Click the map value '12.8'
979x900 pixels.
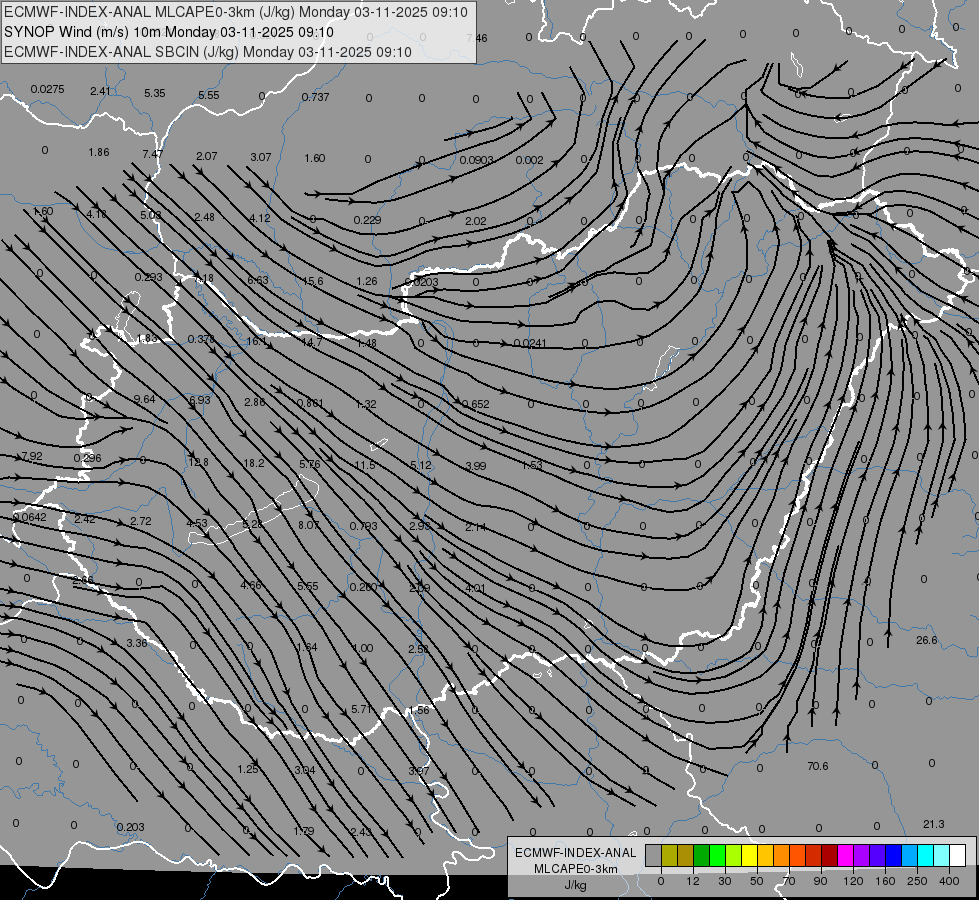[199, 462]
